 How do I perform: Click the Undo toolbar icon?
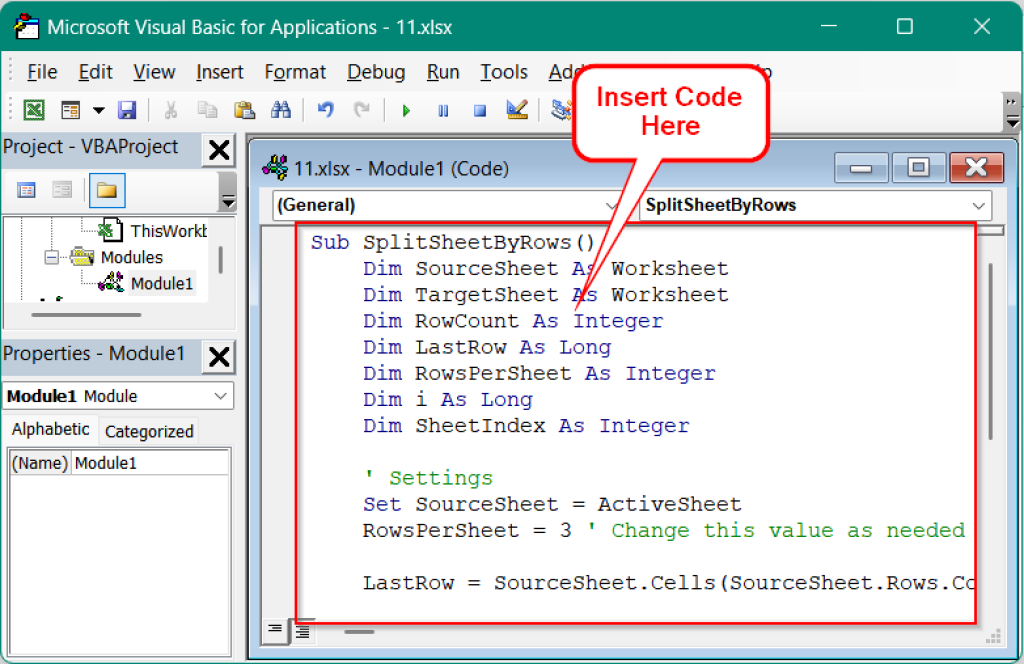coord(324,110)
